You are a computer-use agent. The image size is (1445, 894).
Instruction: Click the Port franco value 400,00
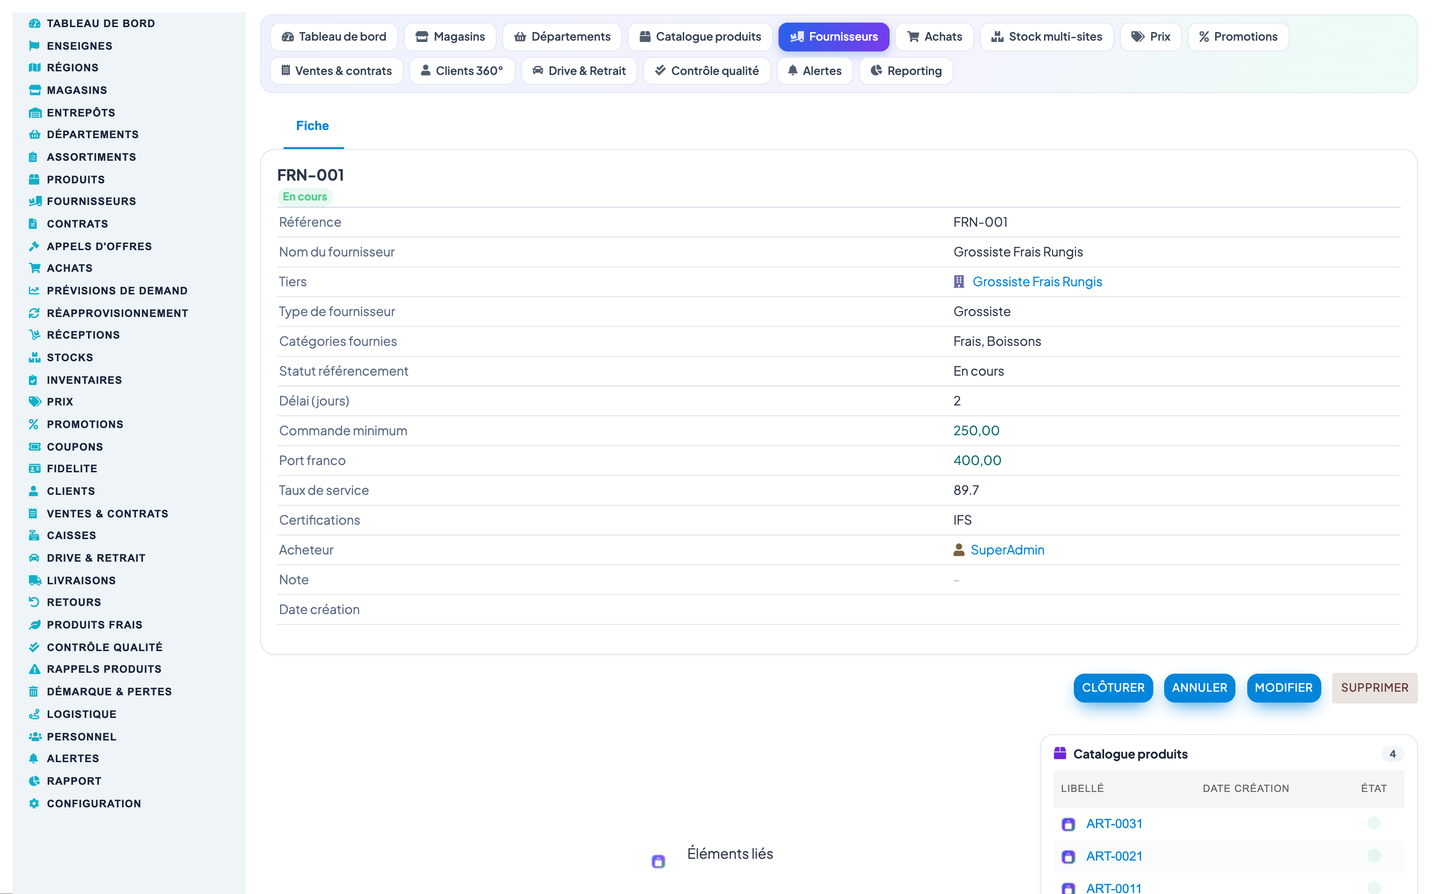click(977, 461)
